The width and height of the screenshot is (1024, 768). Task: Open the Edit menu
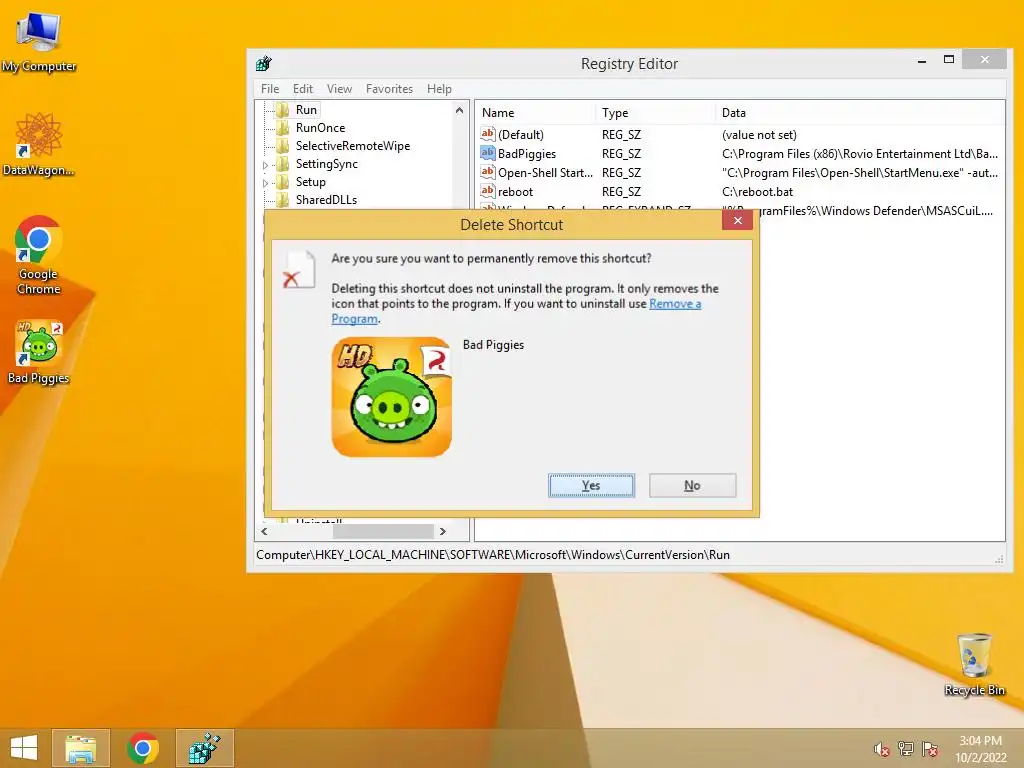click(x=302, y=89)
